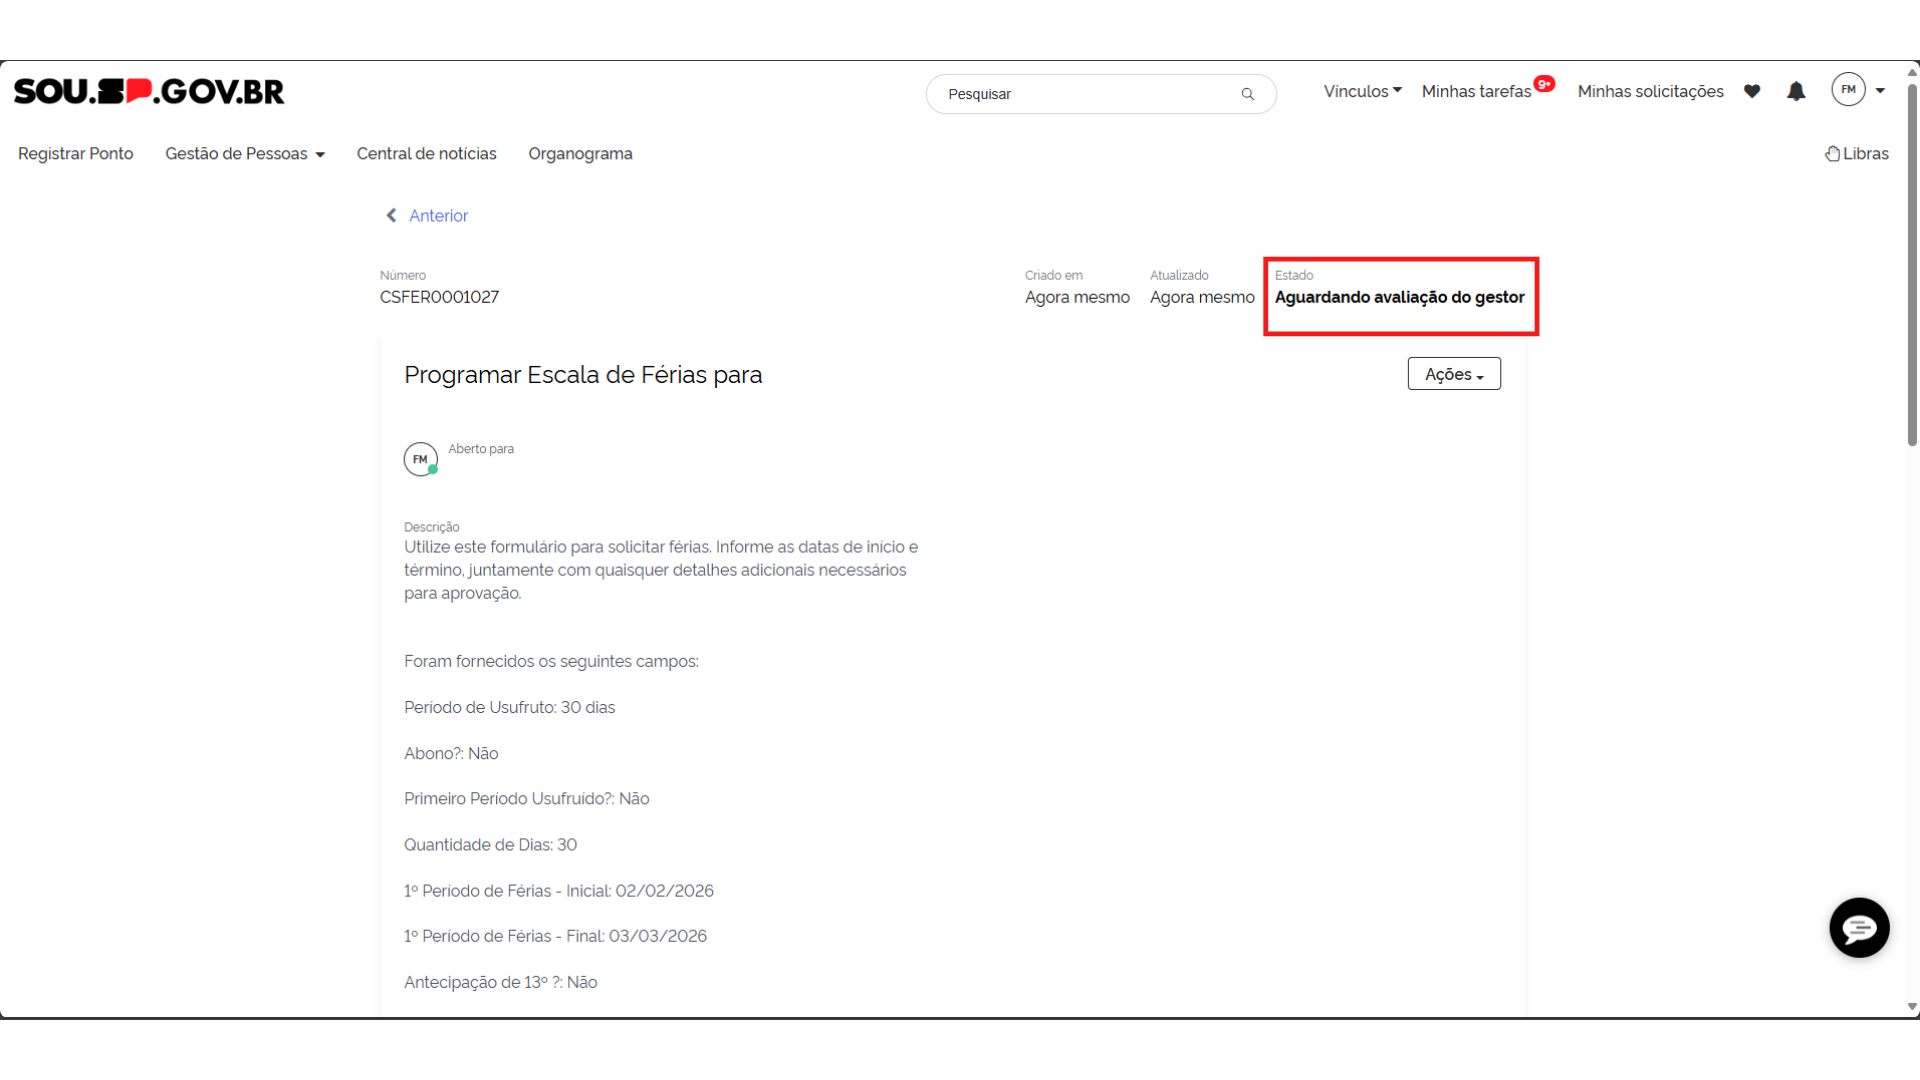The height and width of the screenshot is (1080, 1920).
Task: Open the Organograma page
Action: [x=580, y=154]
